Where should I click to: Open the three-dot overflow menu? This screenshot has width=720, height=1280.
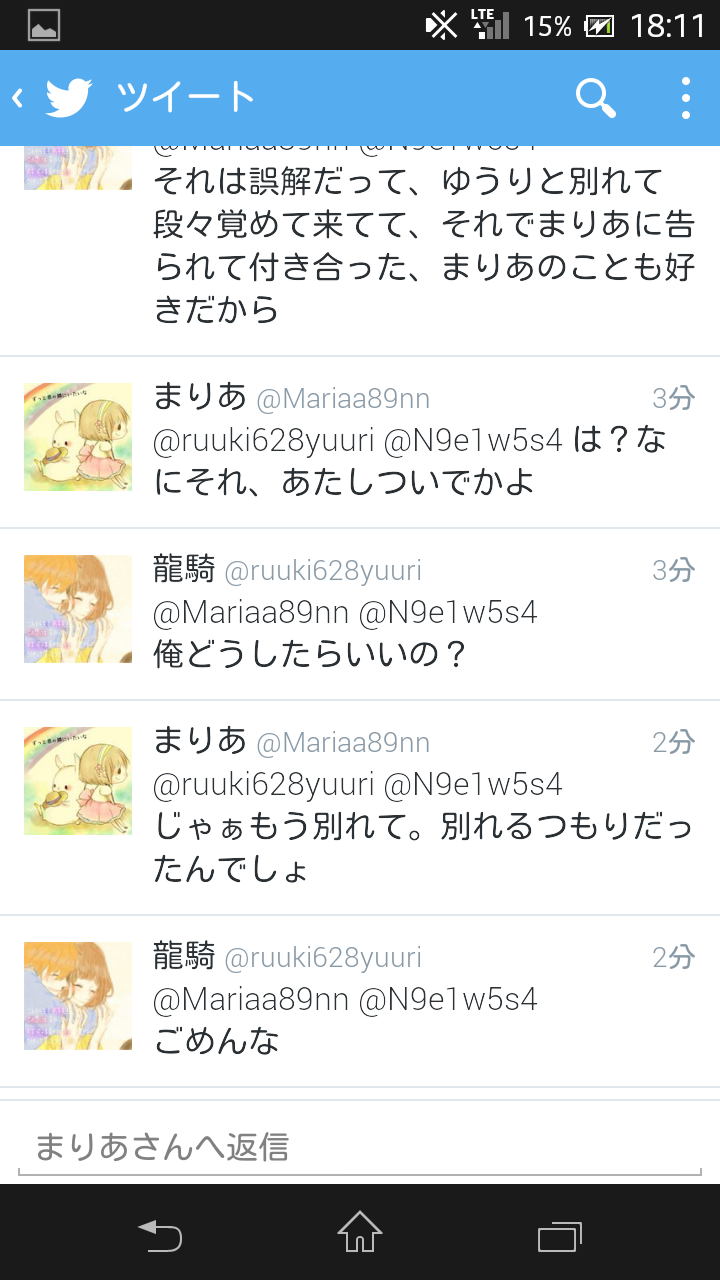click(685, 98)
